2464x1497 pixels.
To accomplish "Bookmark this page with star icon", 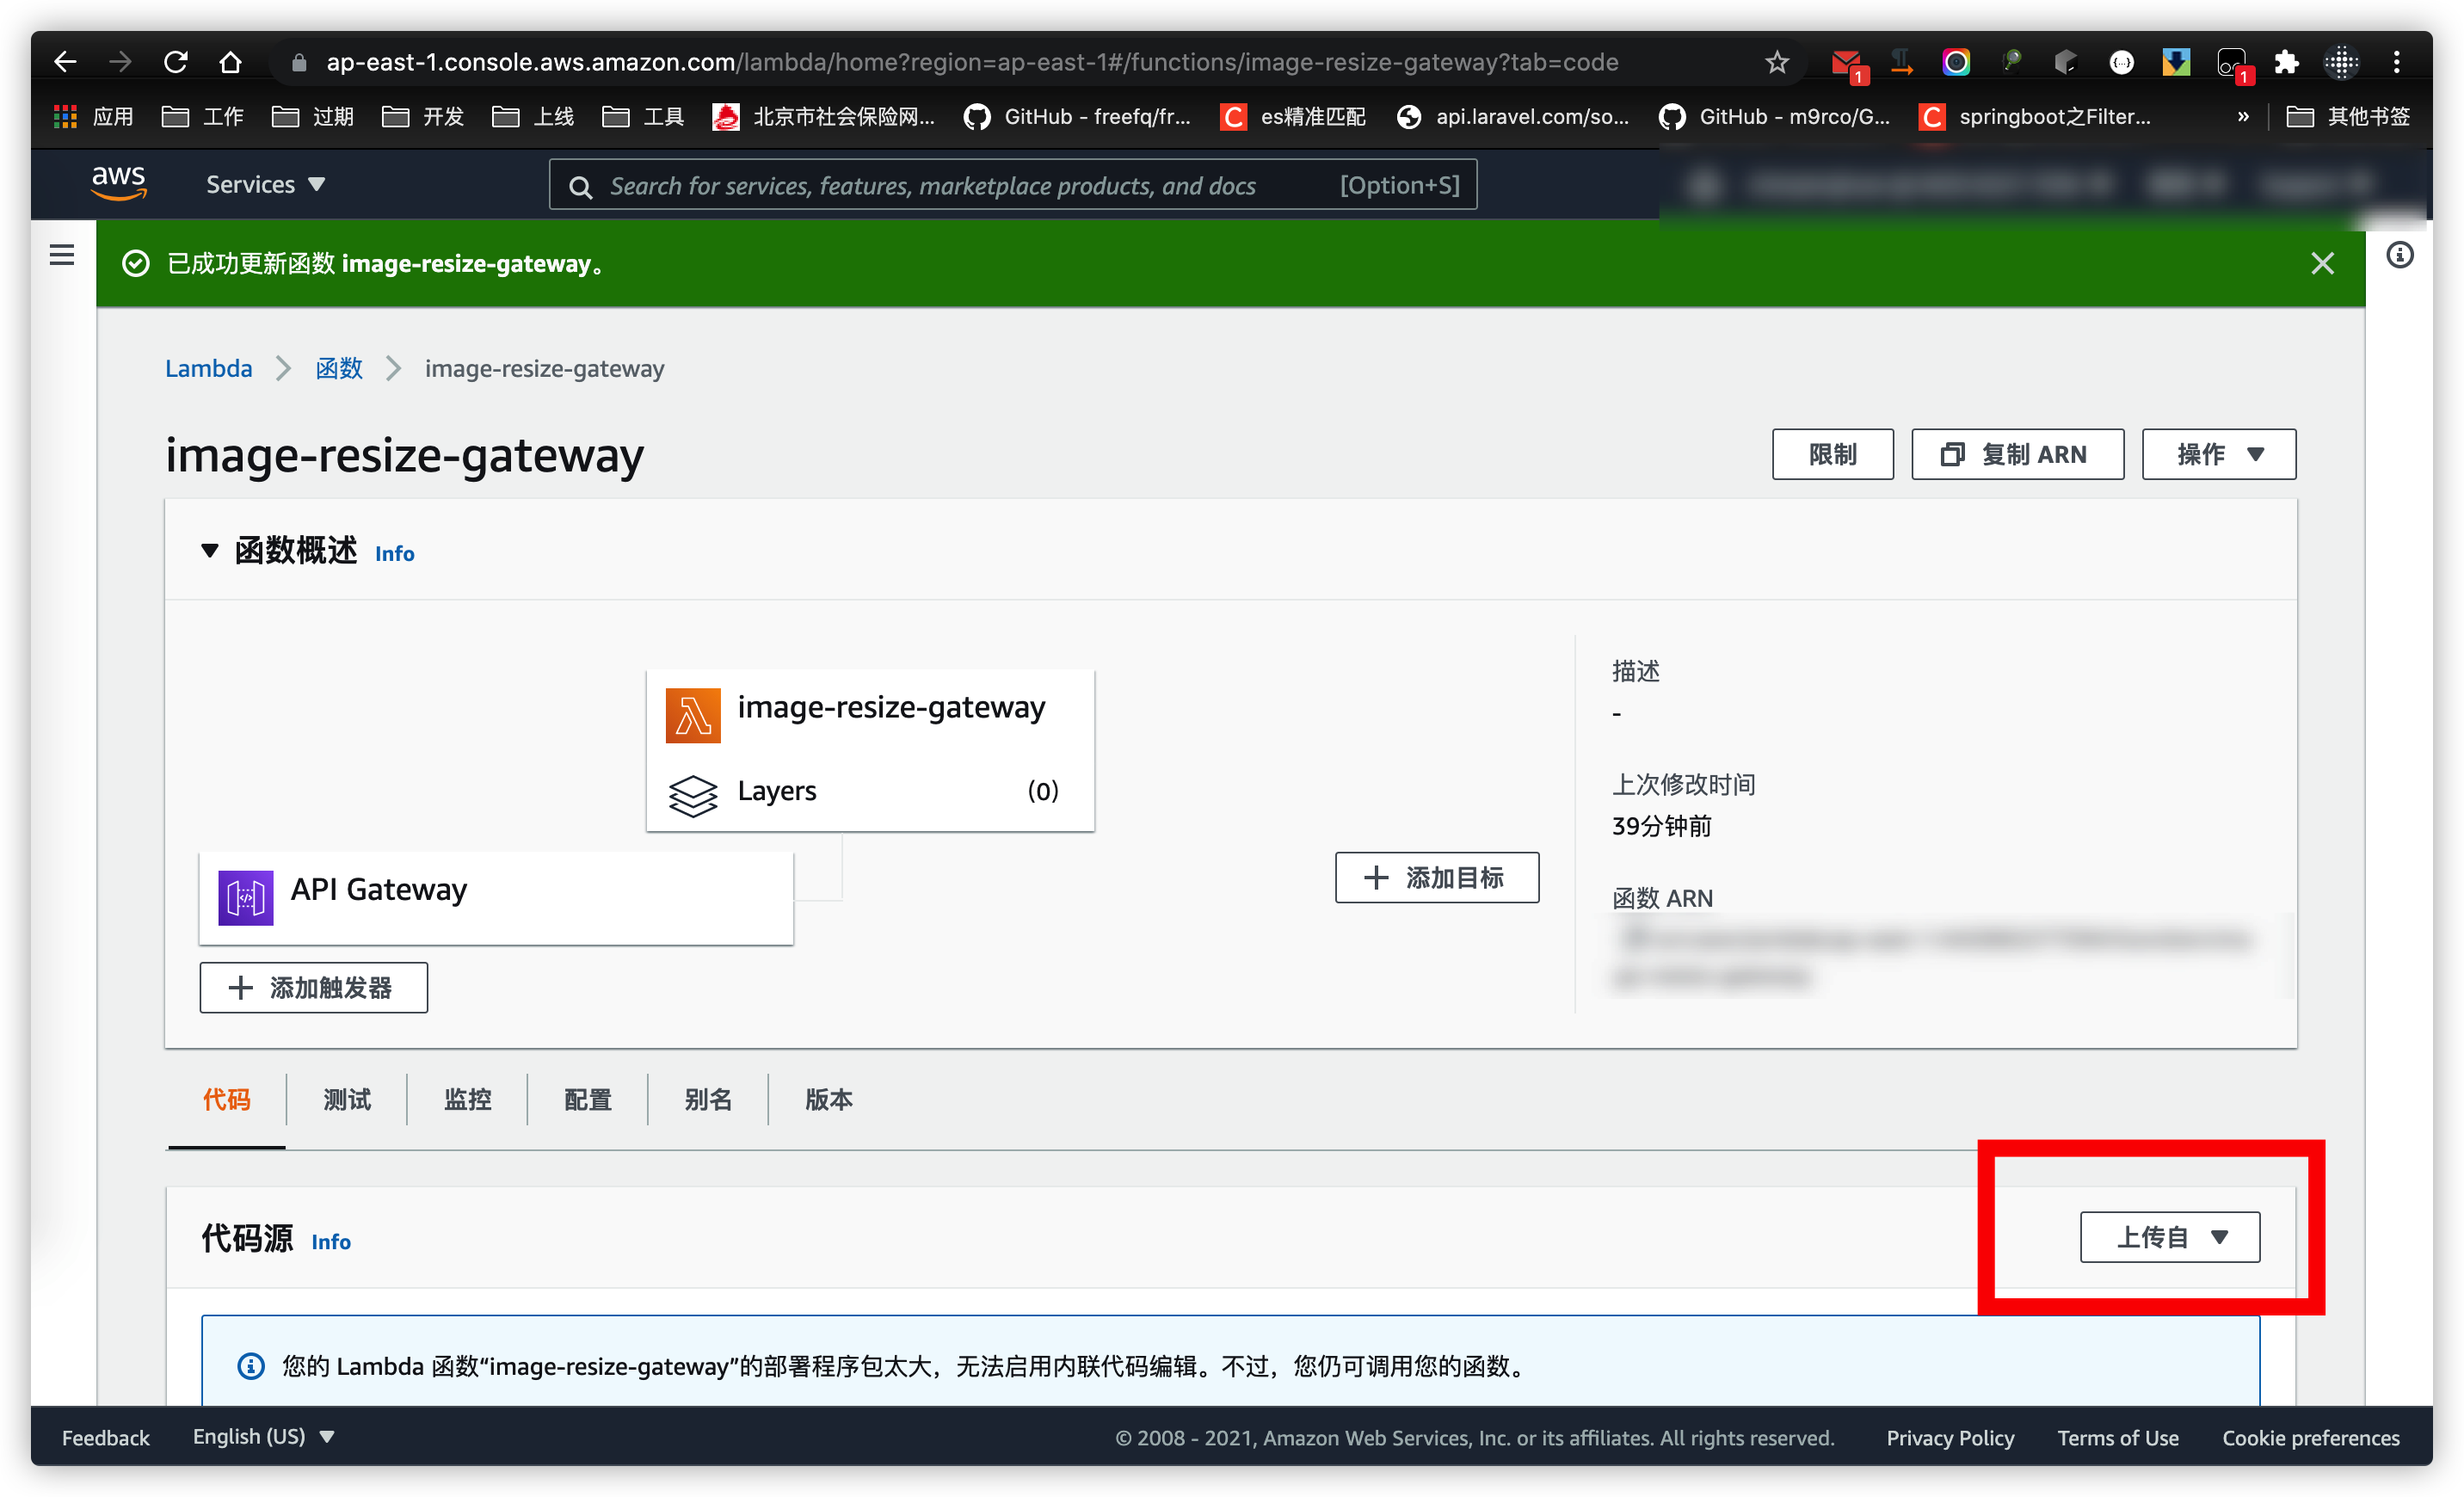I will (x=1776, y=62).
